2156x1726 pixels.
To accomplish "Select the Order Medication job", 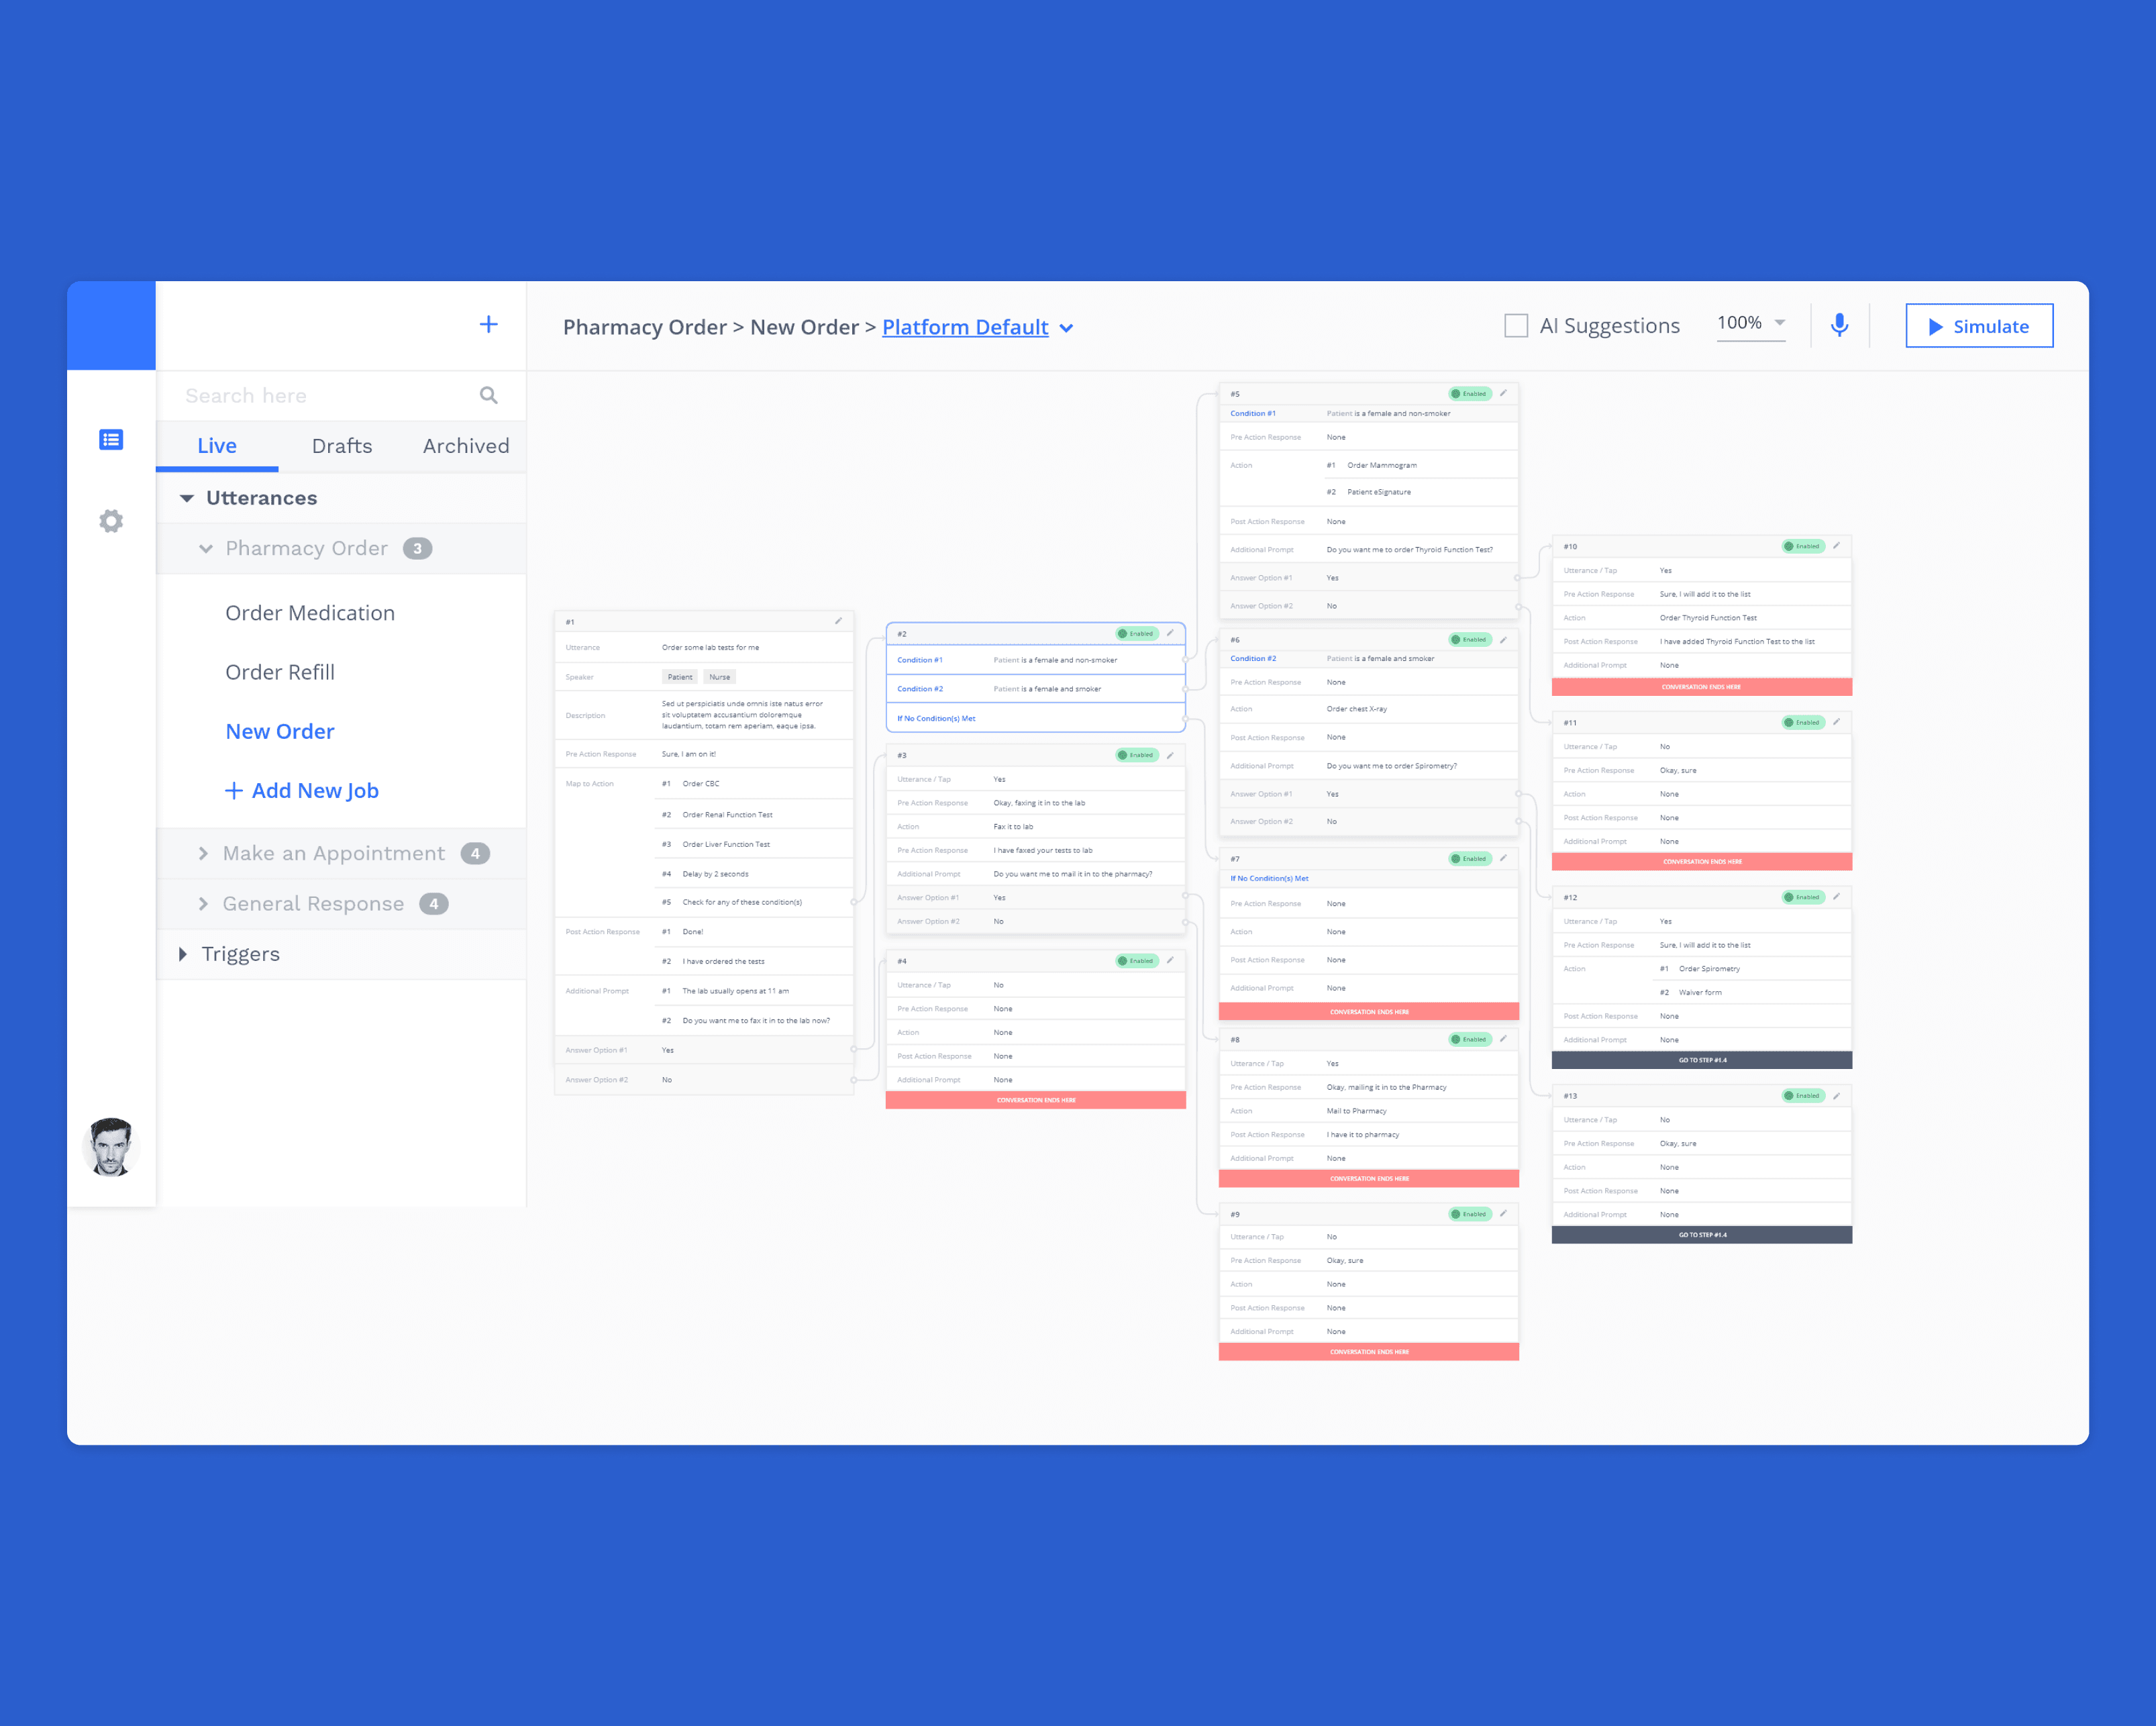I will click(x=310, y=613).
